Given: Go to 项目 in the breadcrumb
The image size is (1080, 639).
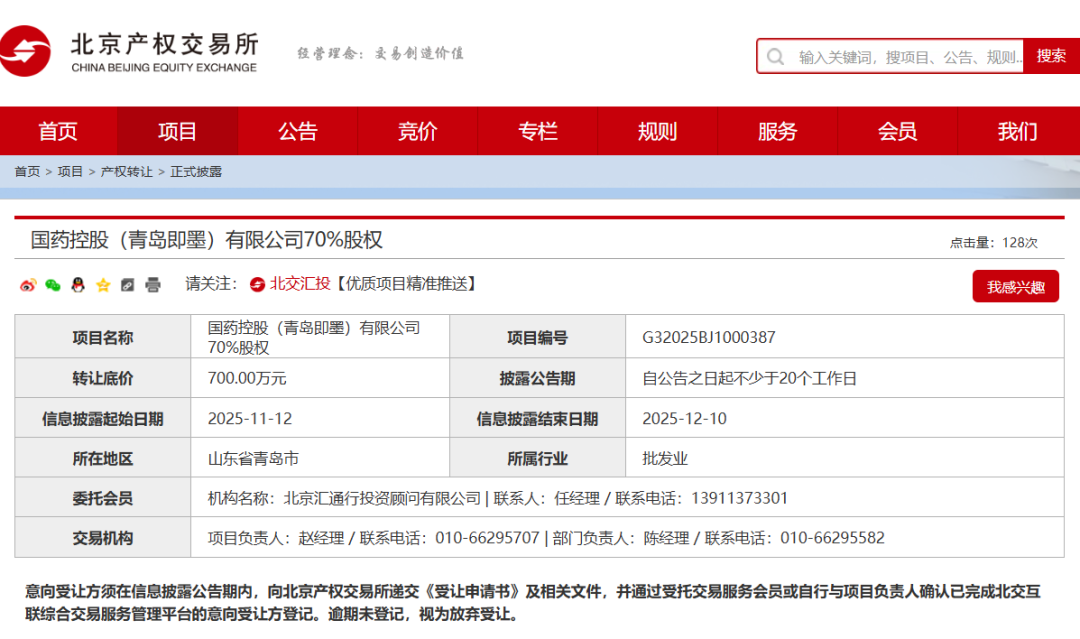Looking at the screenshot, I should (x=70, y=171).
